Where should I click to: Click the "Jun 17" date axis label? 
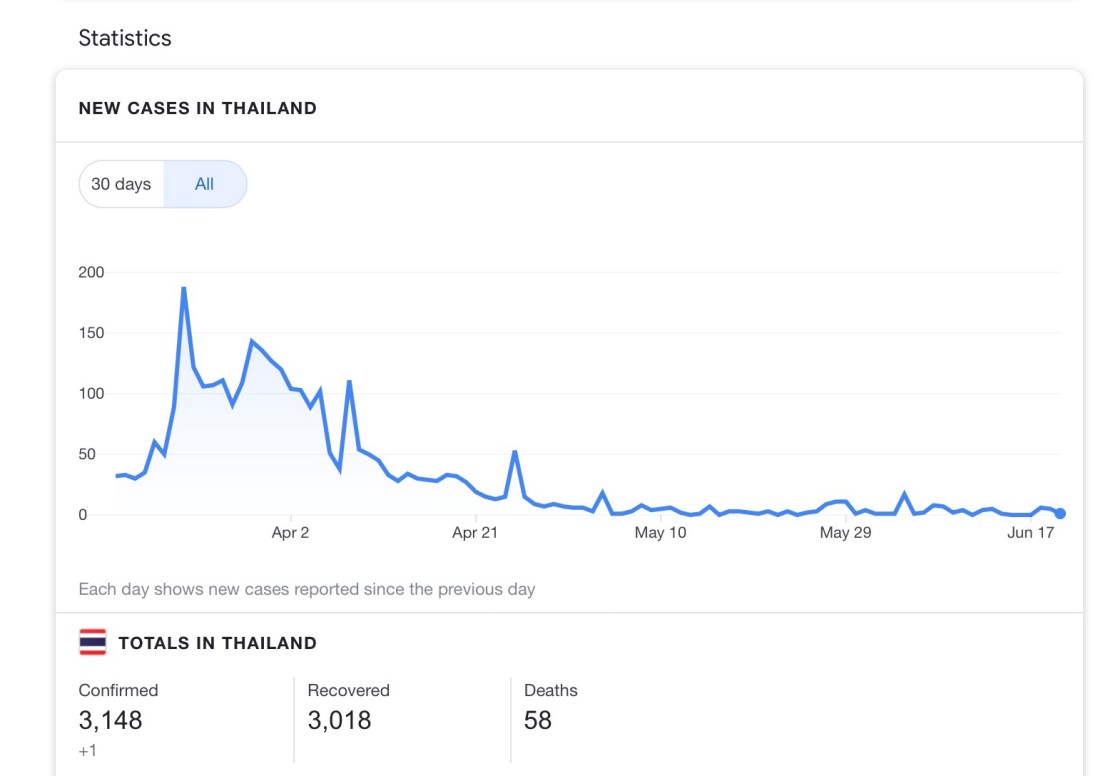1031,533
